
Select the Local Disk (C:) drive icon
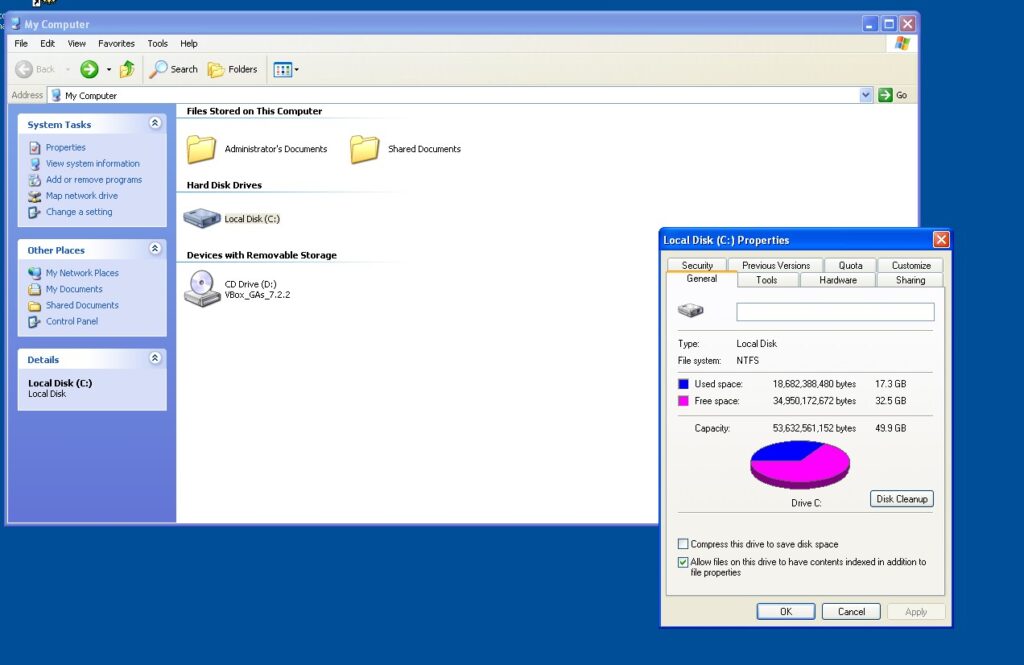click(203, 218)
